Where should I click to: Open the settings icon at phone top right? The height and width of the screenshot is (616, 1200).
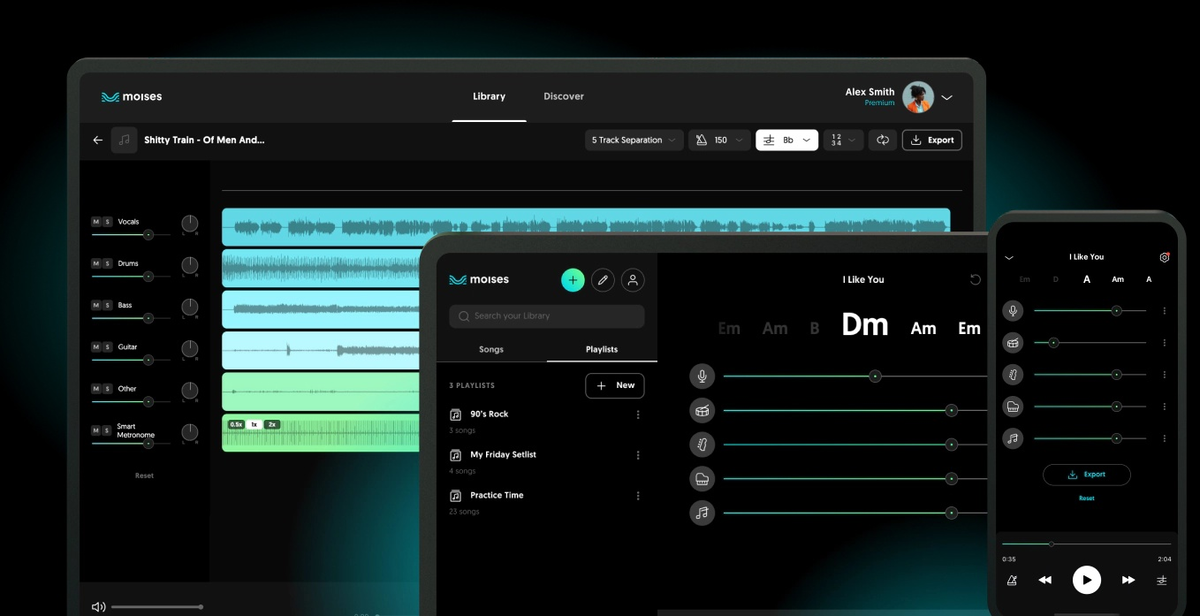1164,257
